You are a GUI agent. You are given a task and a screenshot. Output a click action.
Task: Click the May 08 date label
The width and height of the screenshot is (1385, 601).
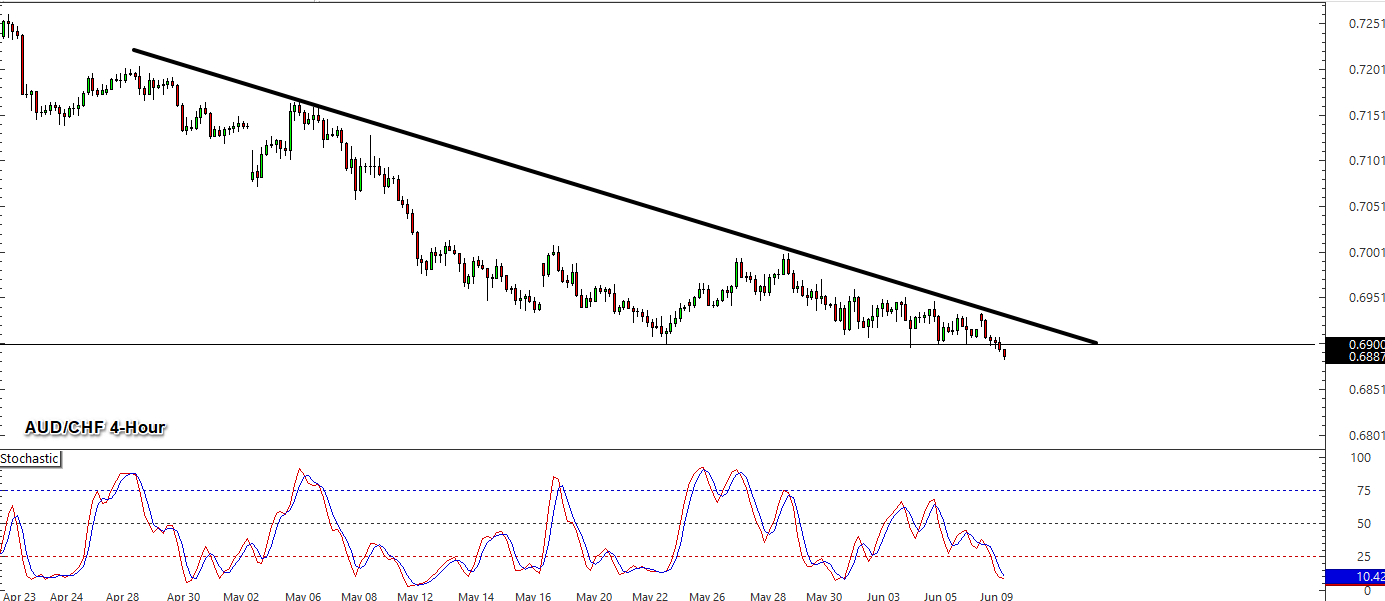[x=359, y=596]
